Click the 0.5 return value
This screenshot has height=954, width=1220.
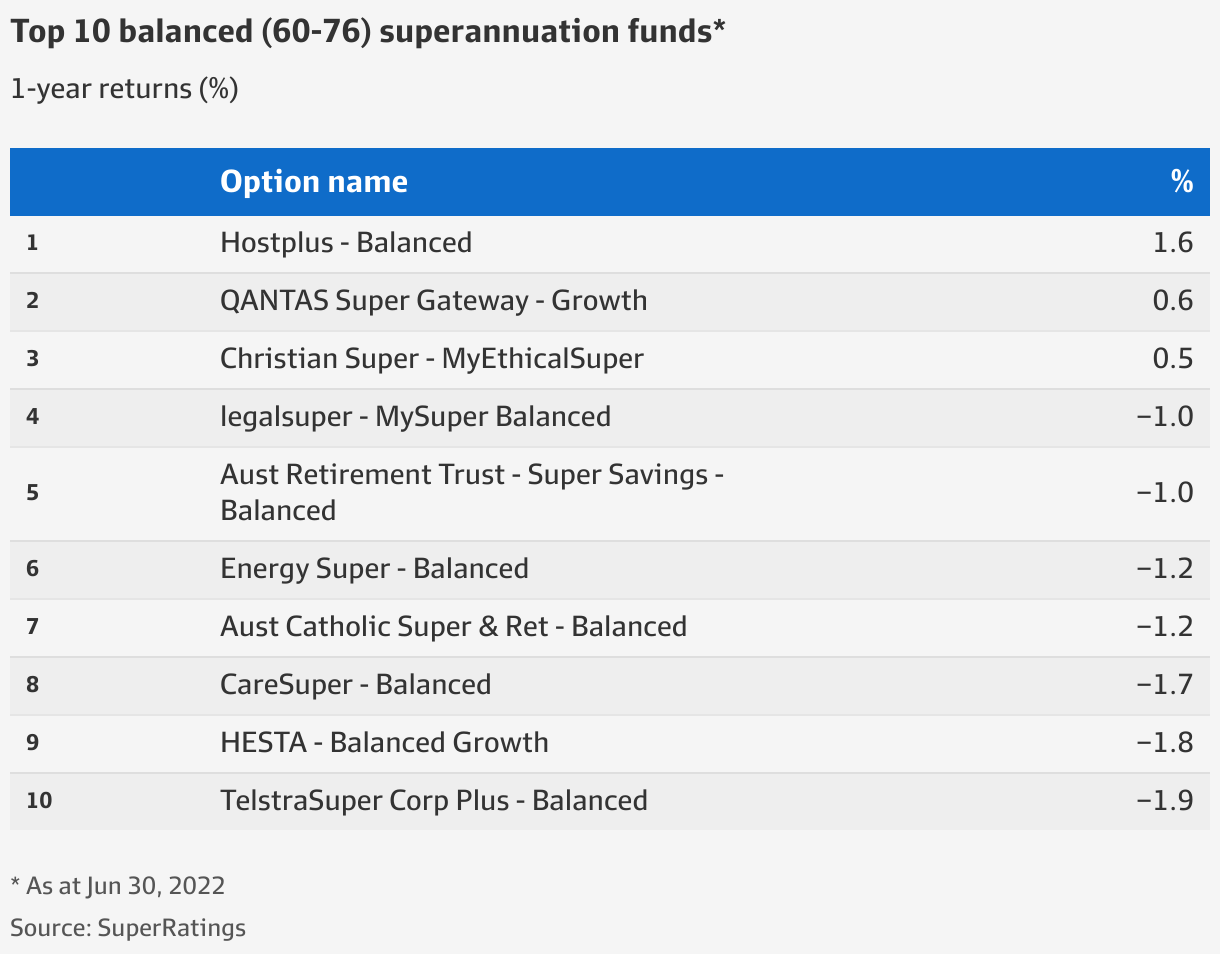click(1172, 359)
